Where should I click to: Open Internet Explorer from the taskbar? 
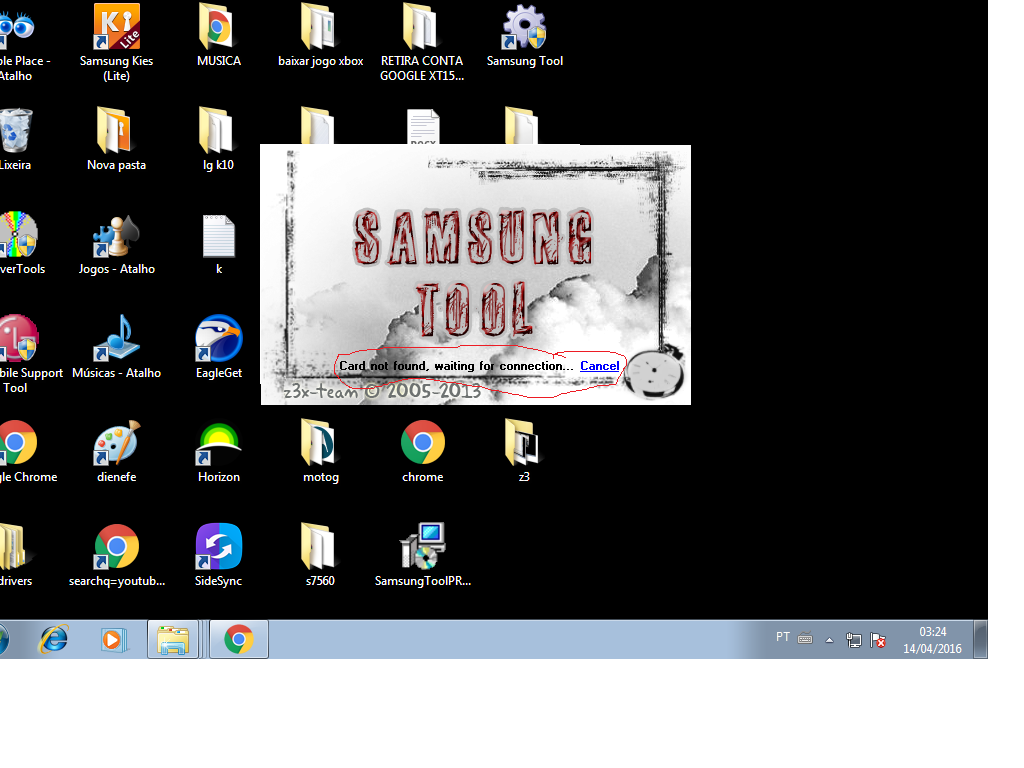[x=54, y=639]
